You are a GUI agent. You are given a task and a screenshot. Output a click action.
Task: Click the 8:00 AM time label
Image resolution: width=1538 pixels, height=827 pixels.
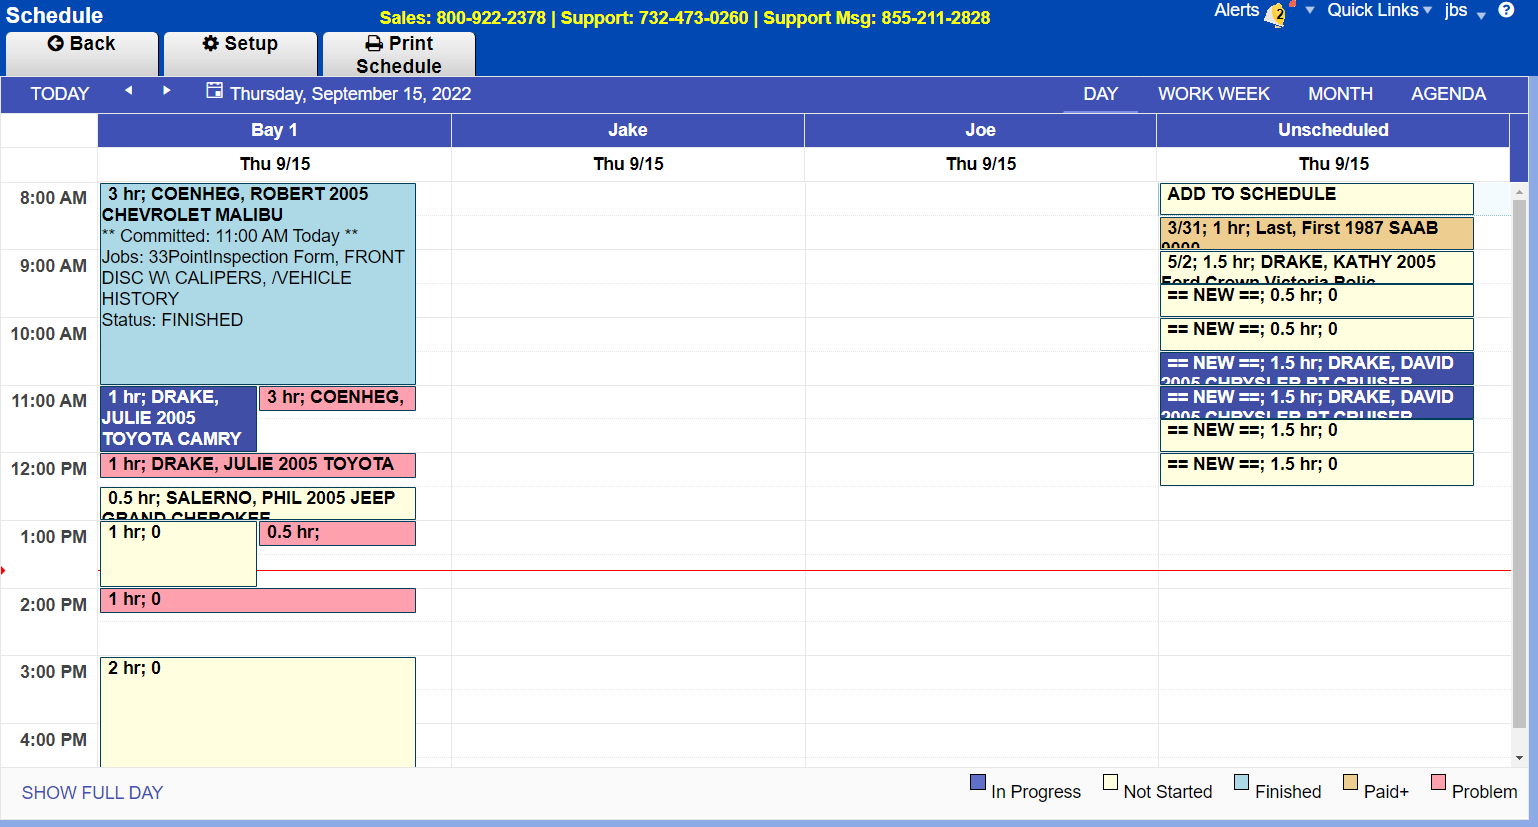pyautogui.click(x=53, y=198)
